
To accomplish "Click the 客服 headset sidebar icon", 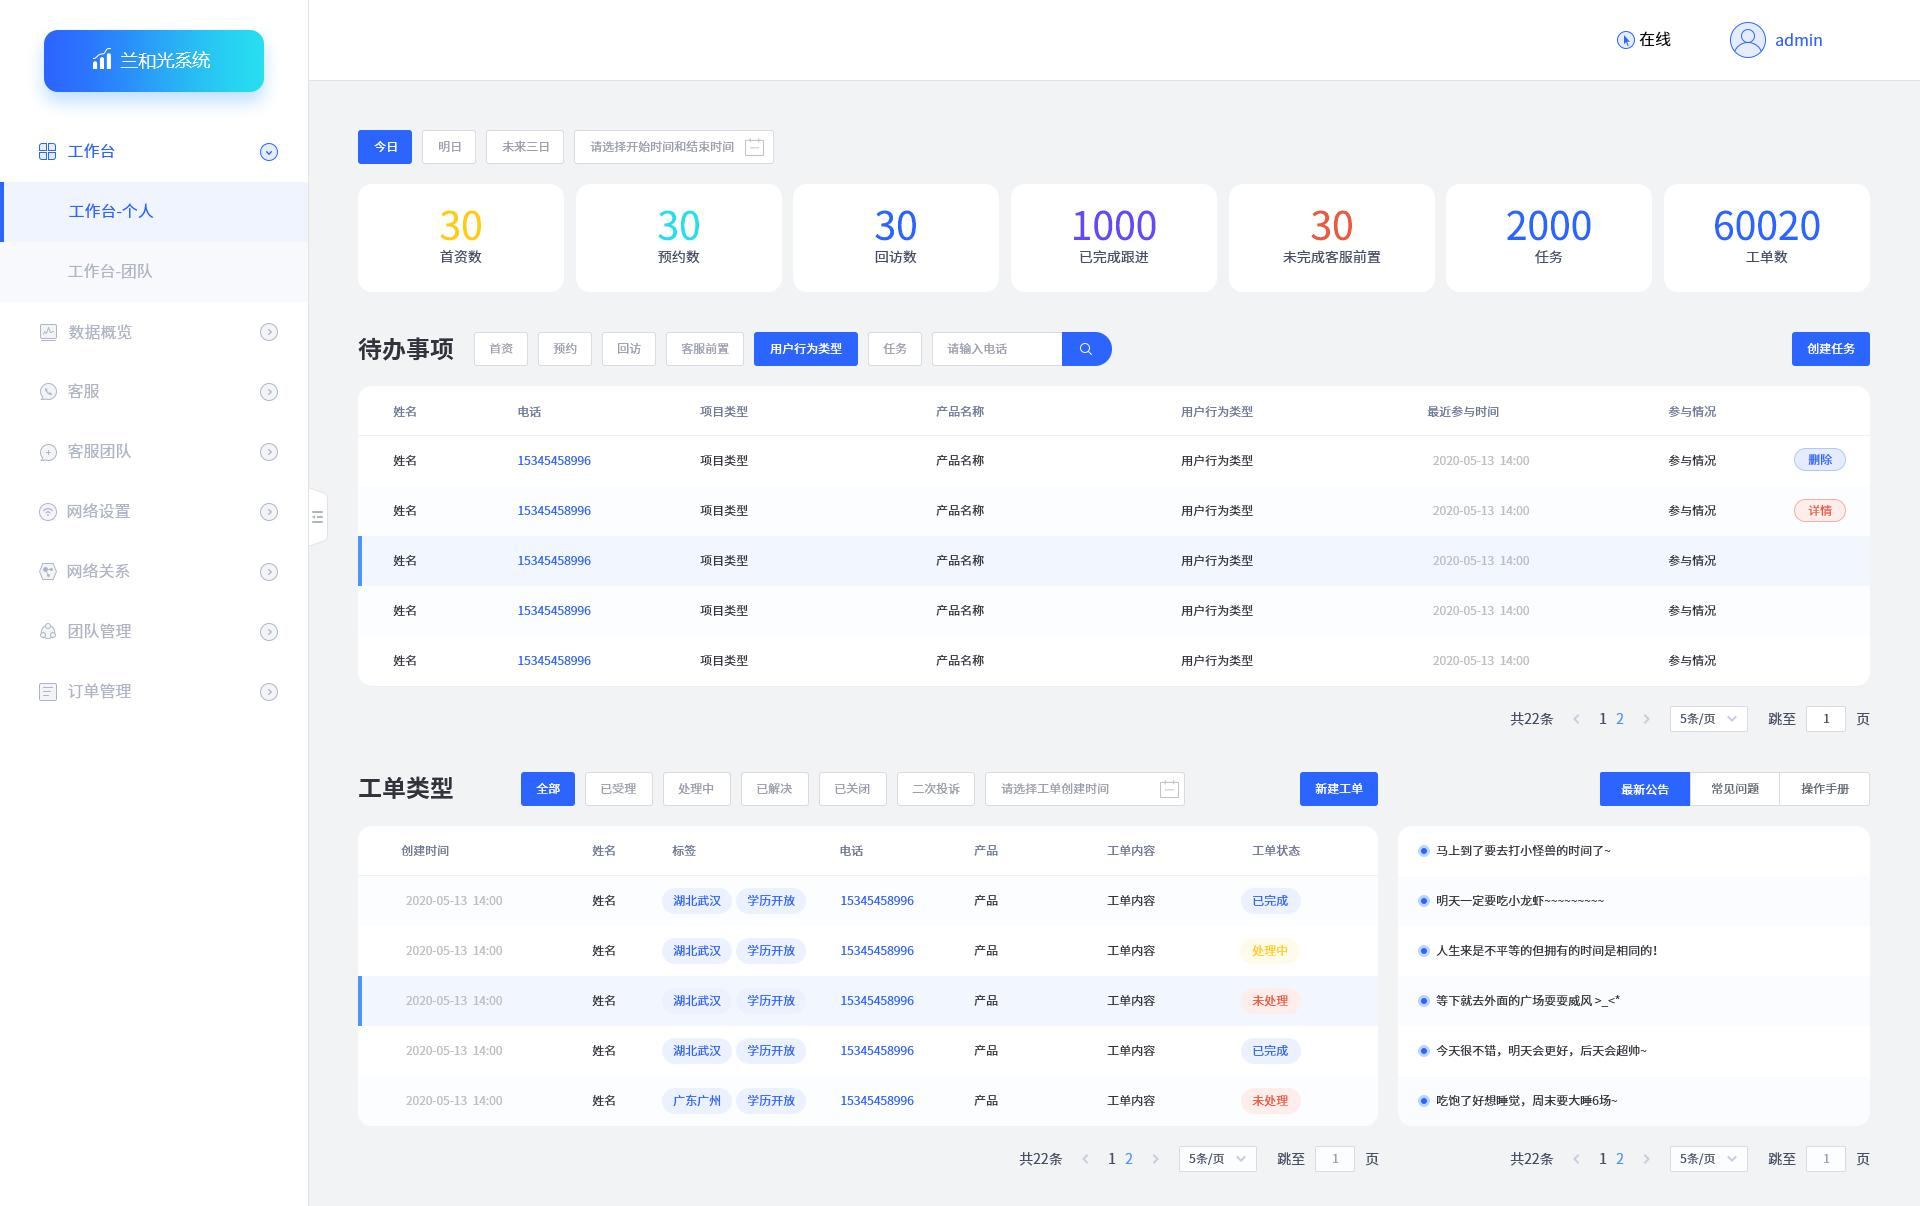I will pos(48,392).
